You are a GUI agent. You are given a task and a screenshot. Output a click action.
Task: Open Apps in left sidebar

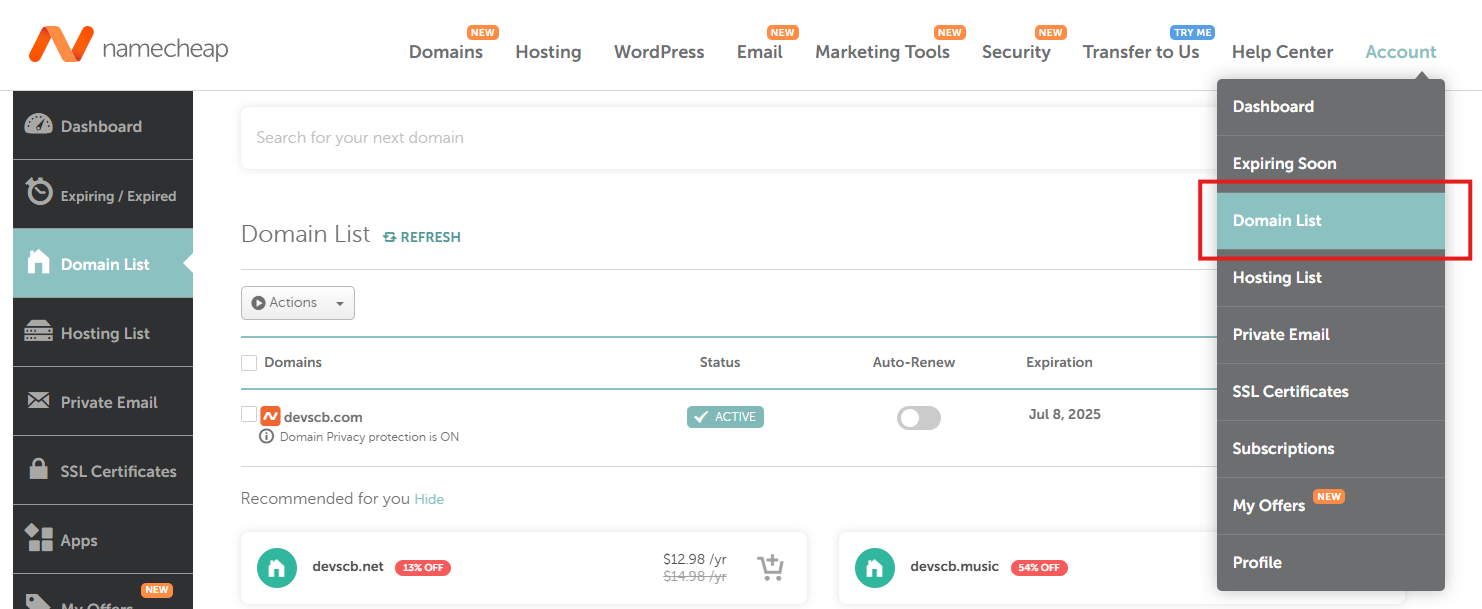[x=103, y=540]
